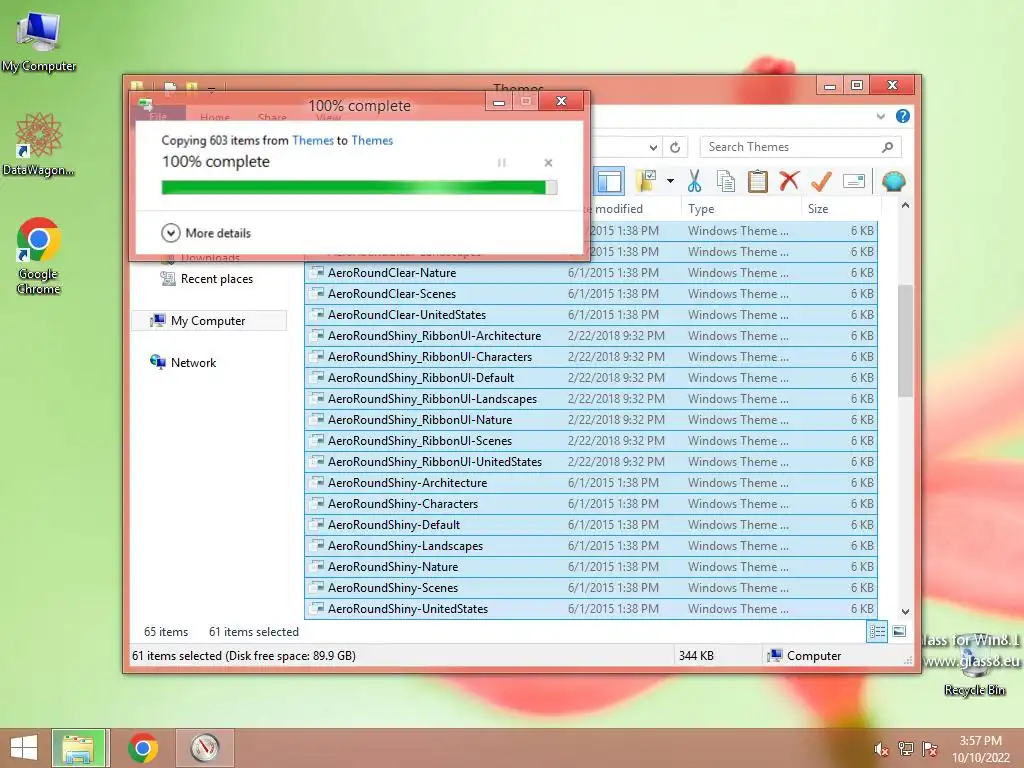Click the magnifier icon in search box
Image resolution: width=1024 pixels, height=768 pixels.
click(888, 147)
